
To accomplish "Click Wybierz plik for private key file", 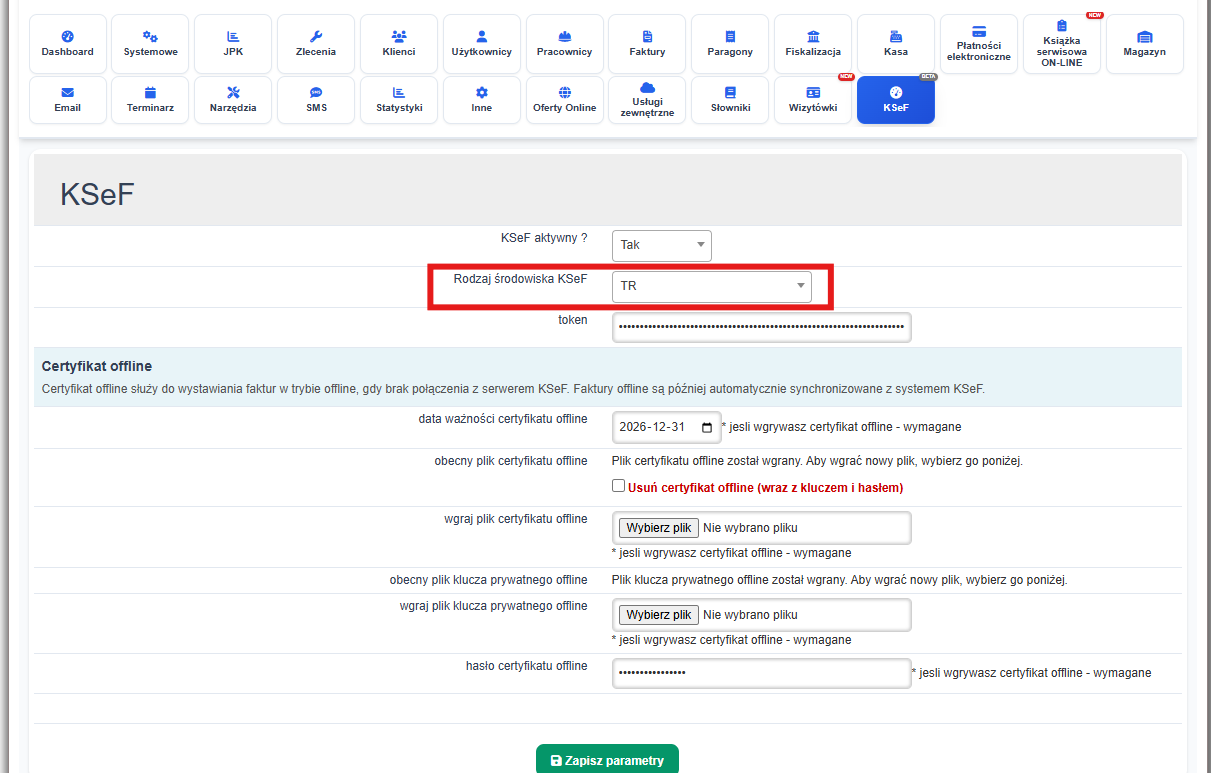I will 656,615.
